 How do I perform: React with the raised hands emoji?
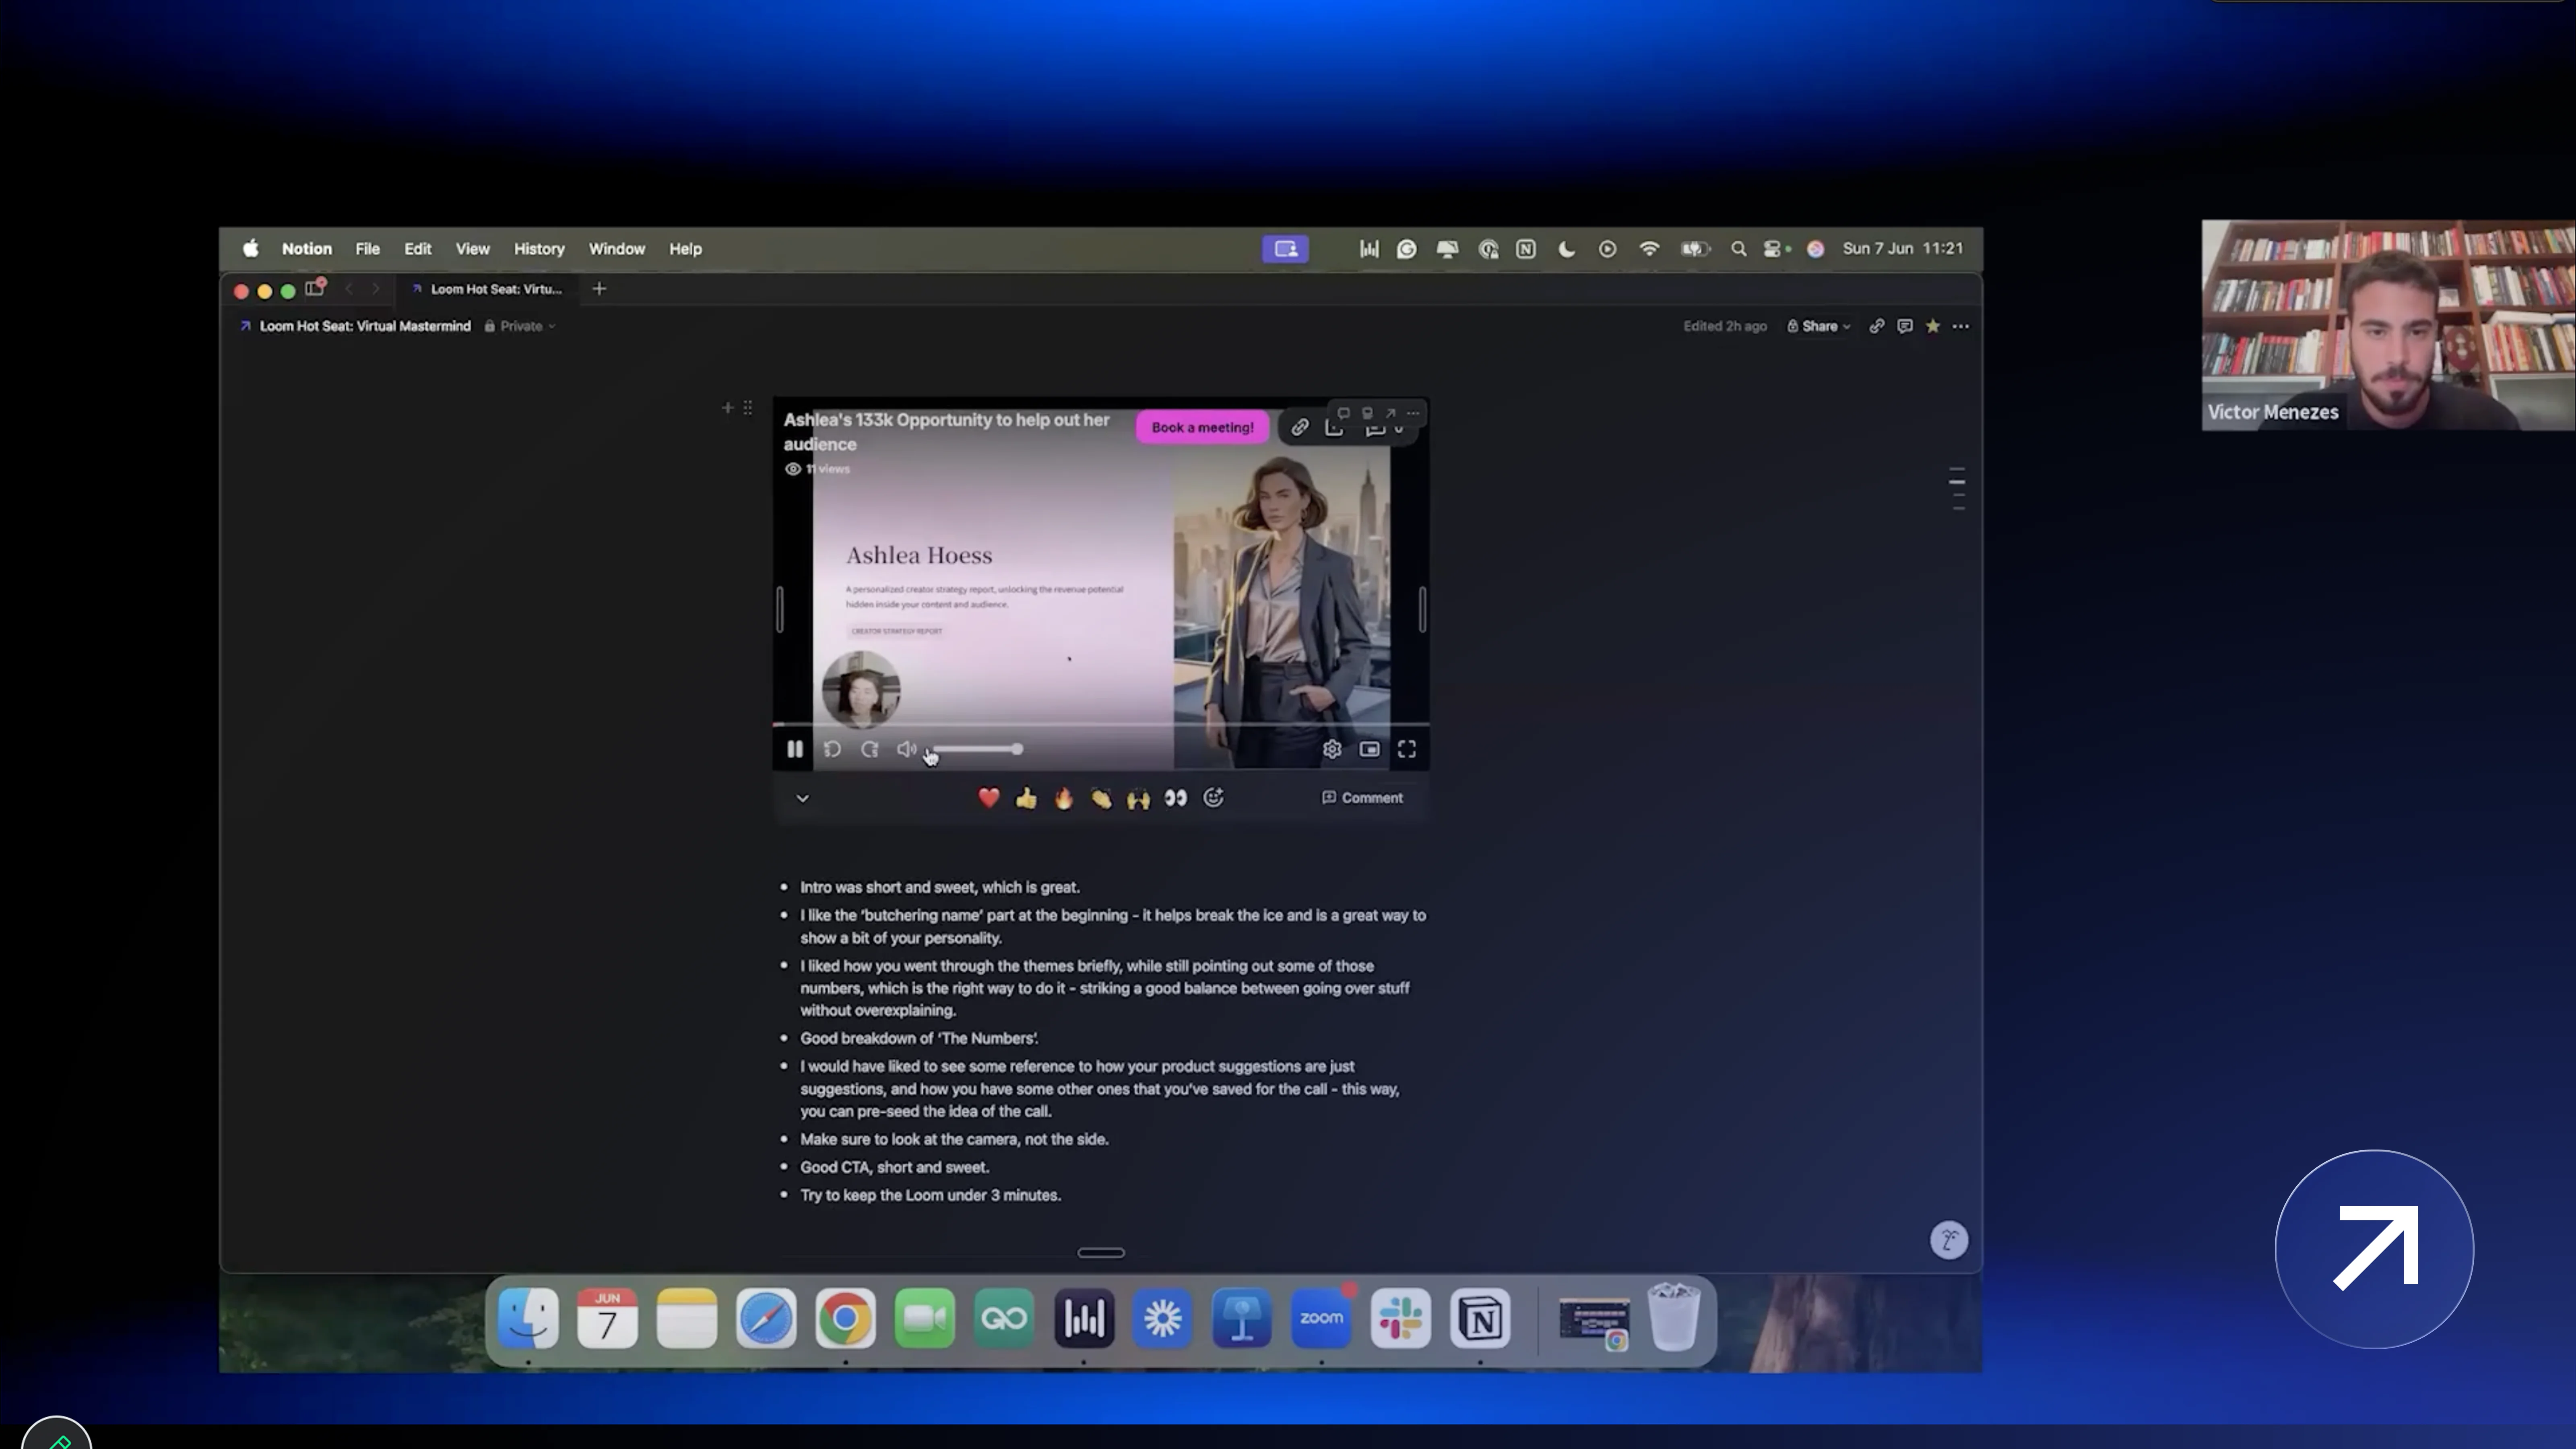[1138, 798]
